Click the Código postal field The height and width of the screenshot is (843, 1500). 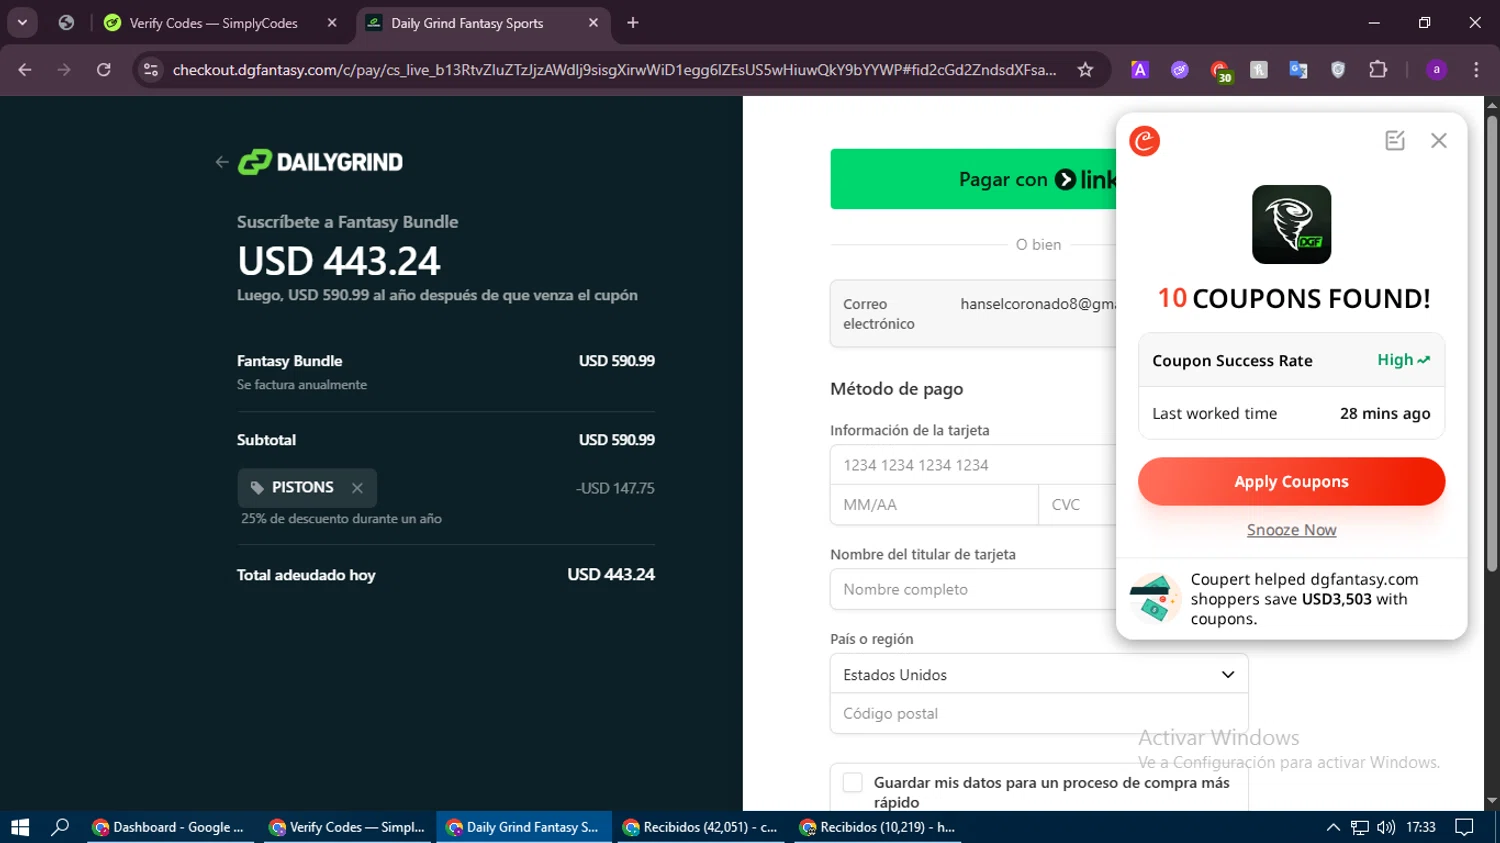pos(1039,714)
